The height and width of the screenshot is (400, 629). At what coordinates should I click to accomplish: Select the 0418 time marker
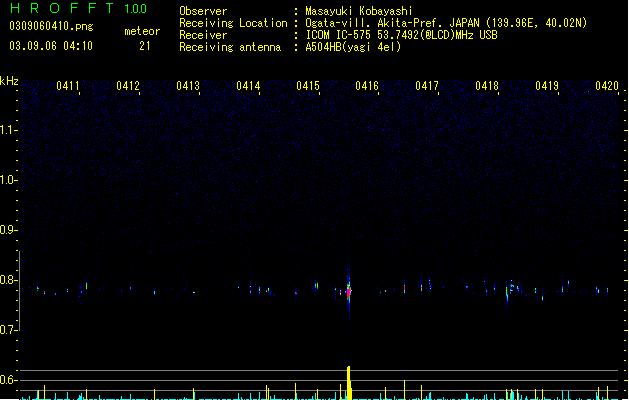[x=487, y=86]
